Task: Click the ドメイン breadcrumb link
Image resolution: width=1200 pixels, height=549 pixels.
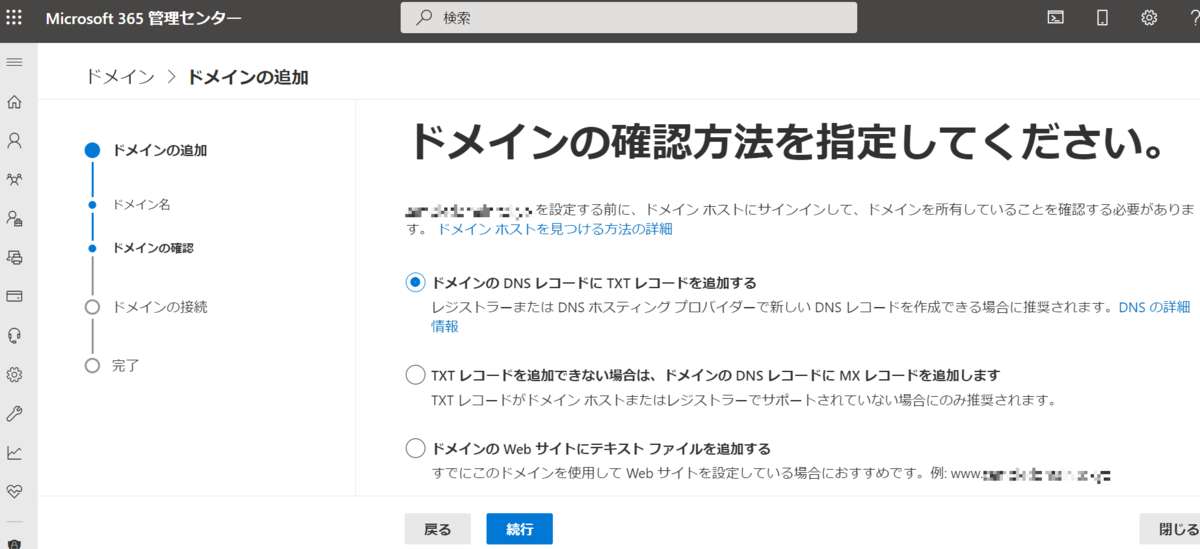Action: pos(120,77)
